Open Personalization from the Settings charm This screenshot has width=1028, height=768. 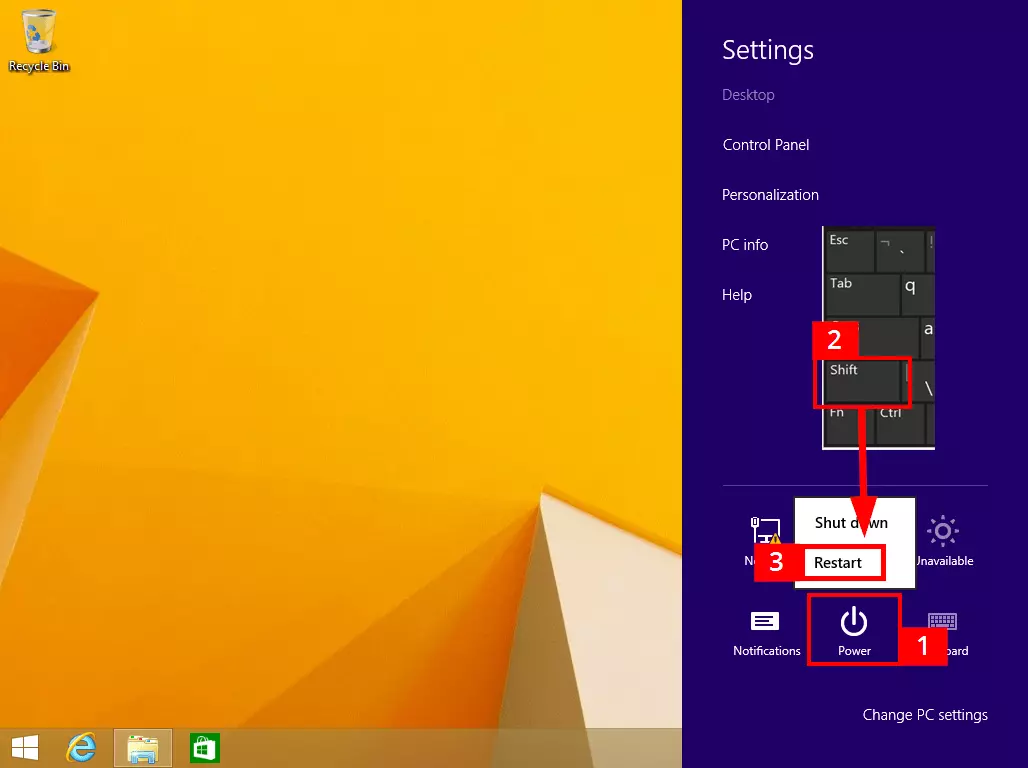pyautogui.click(x=770, y=195)
